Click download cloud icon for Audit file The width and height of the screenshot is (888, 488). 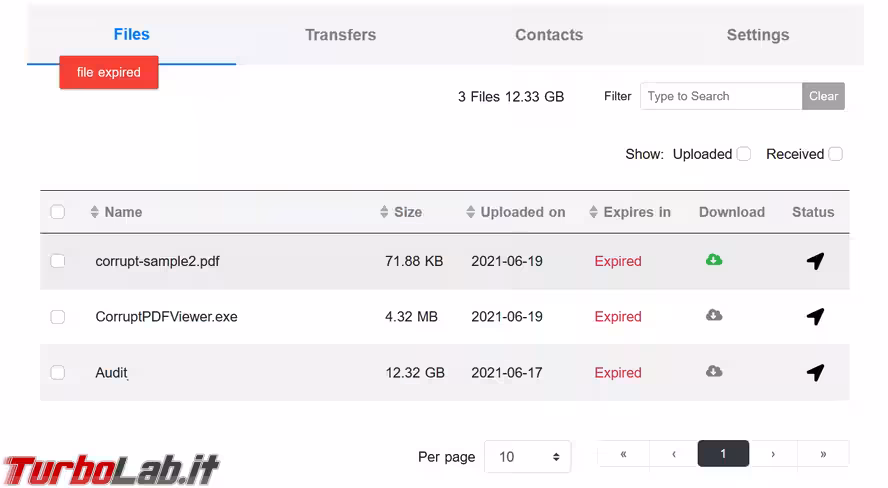pos(714,372)
